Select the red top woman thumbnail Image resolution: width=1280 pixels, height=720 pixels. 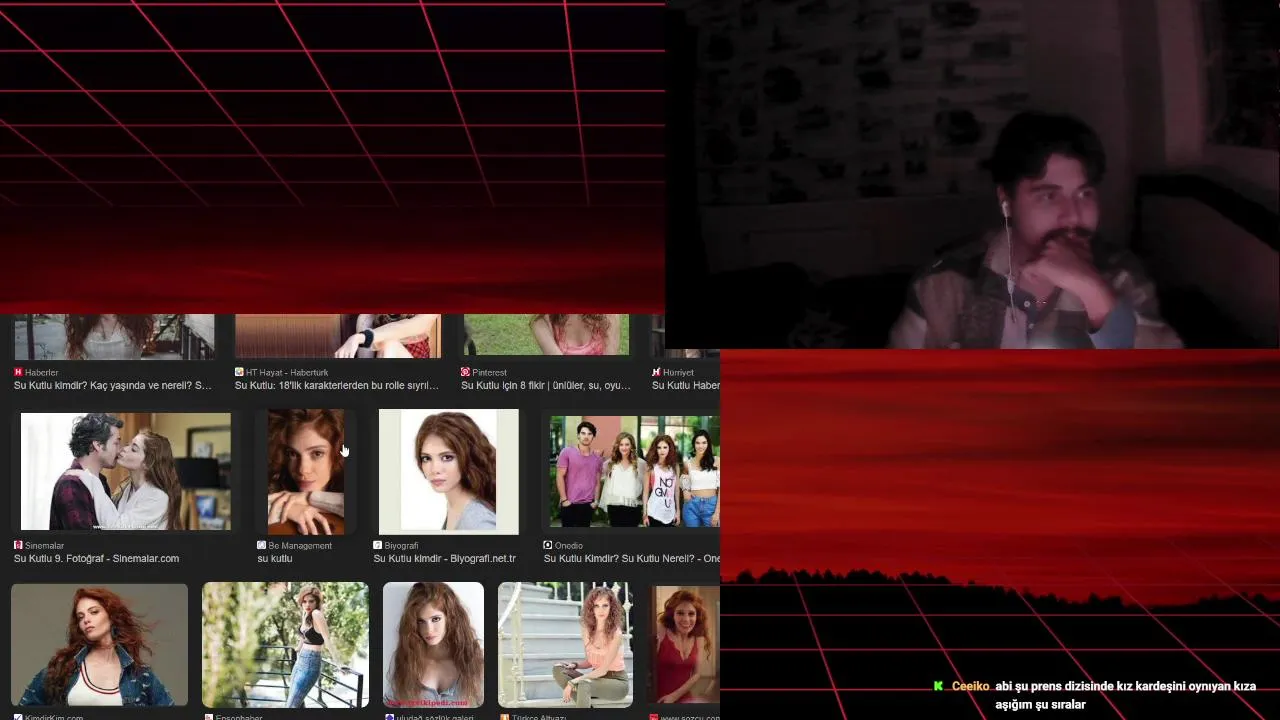coord(684,645)
